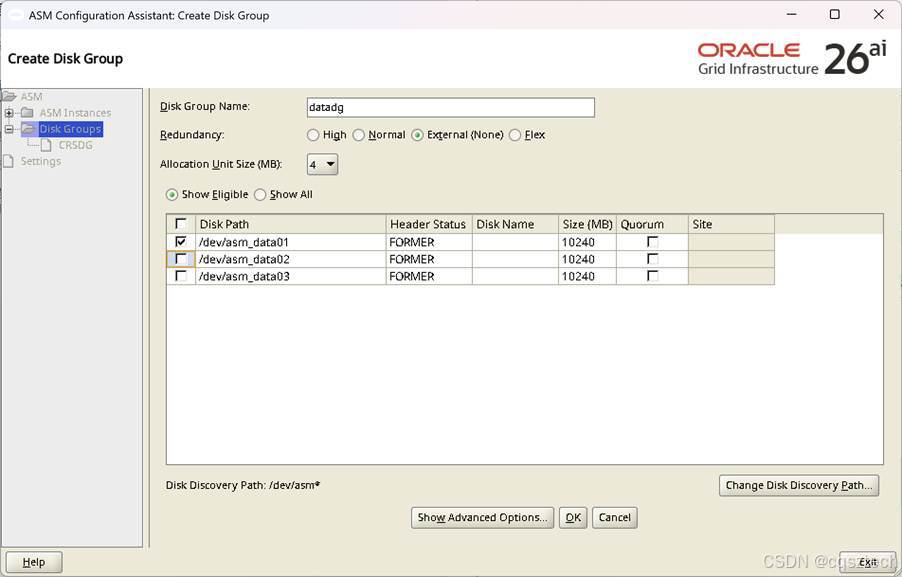902x577 pixels.
Task: Toggle the select-all disks header checkbox
Action: pos(181,223)
